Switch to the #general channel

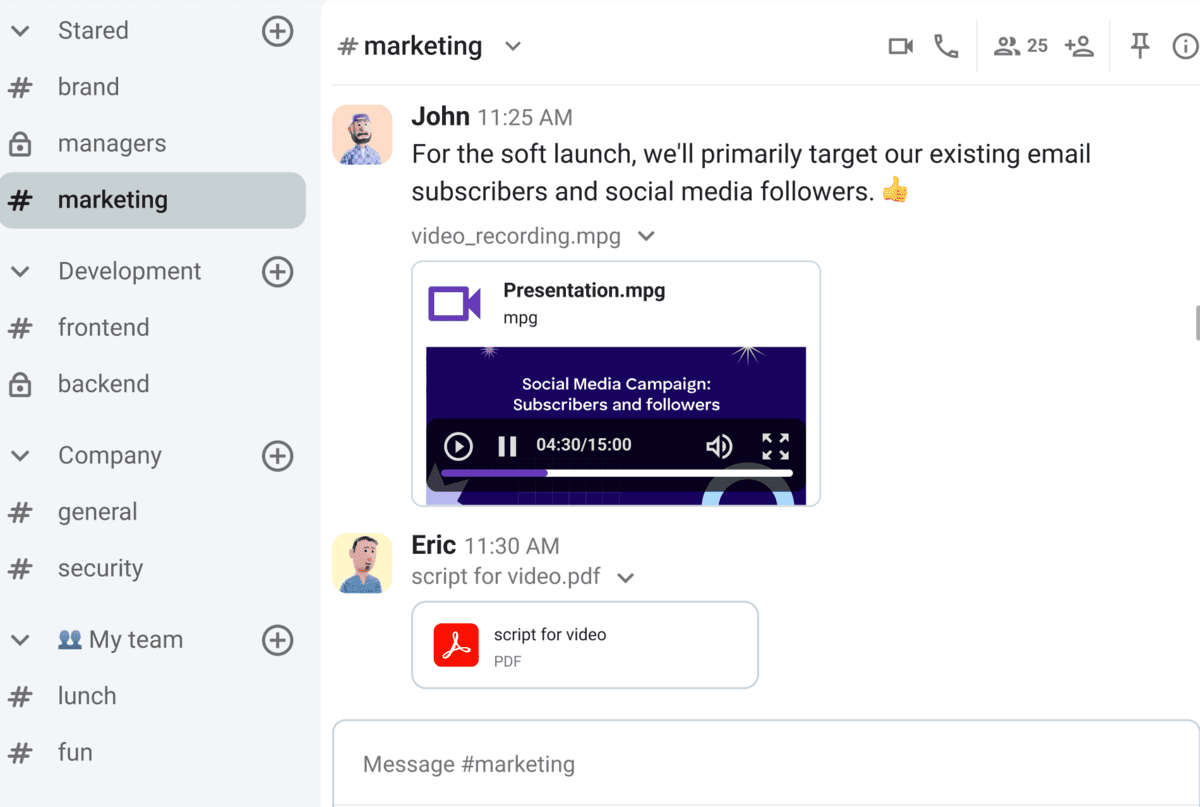pos(97,511)
